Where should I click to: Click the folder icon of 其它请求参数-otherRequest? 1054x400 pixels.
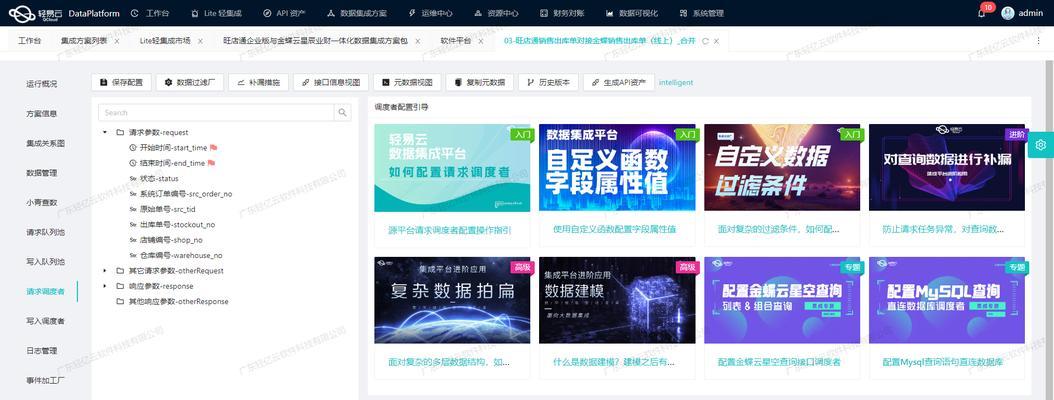pyautogui.click(x=120, y=270)
